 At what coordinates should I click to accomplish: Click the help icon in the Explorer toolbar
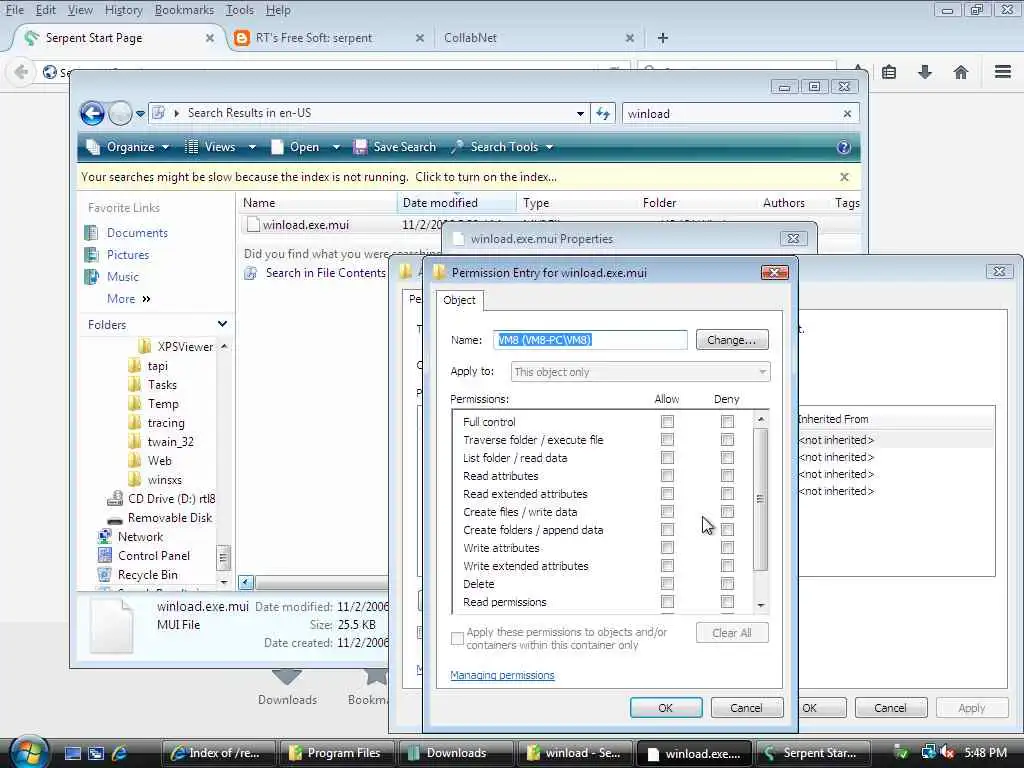point(844,147)
